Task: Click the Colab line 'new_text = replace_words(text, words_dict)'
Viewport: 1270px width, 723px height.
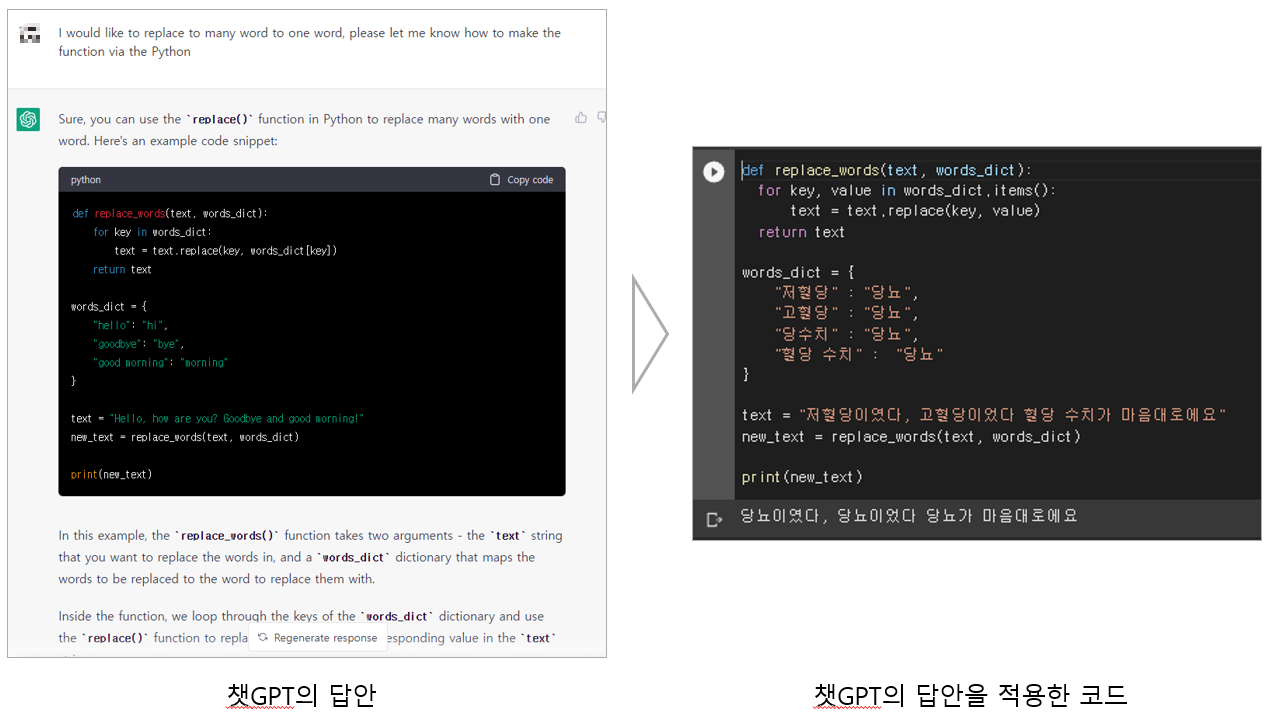Action: click(x=911, y=436)
